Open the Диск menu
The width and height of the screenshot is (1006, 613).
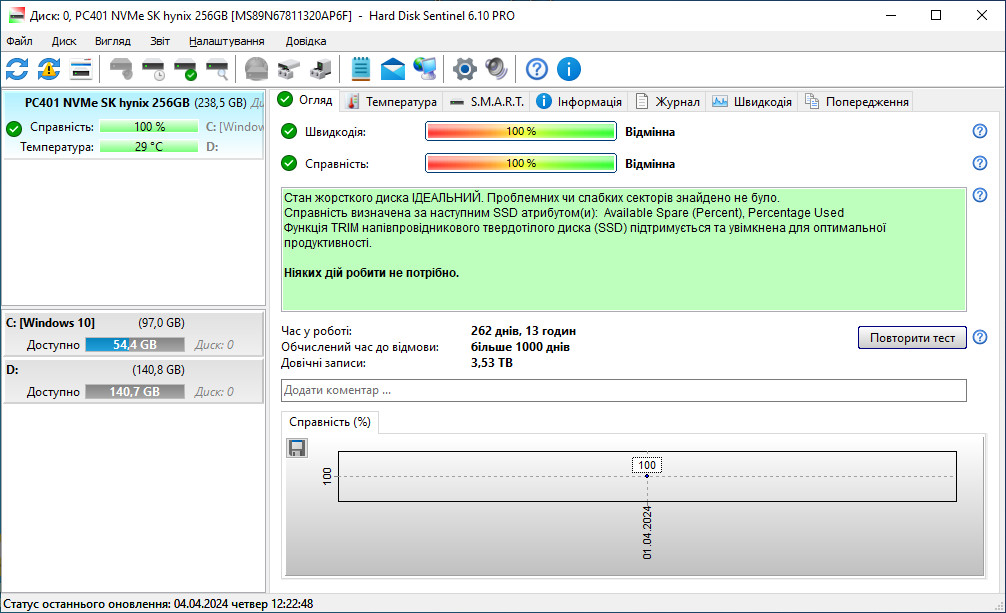(x=64, y=41)
